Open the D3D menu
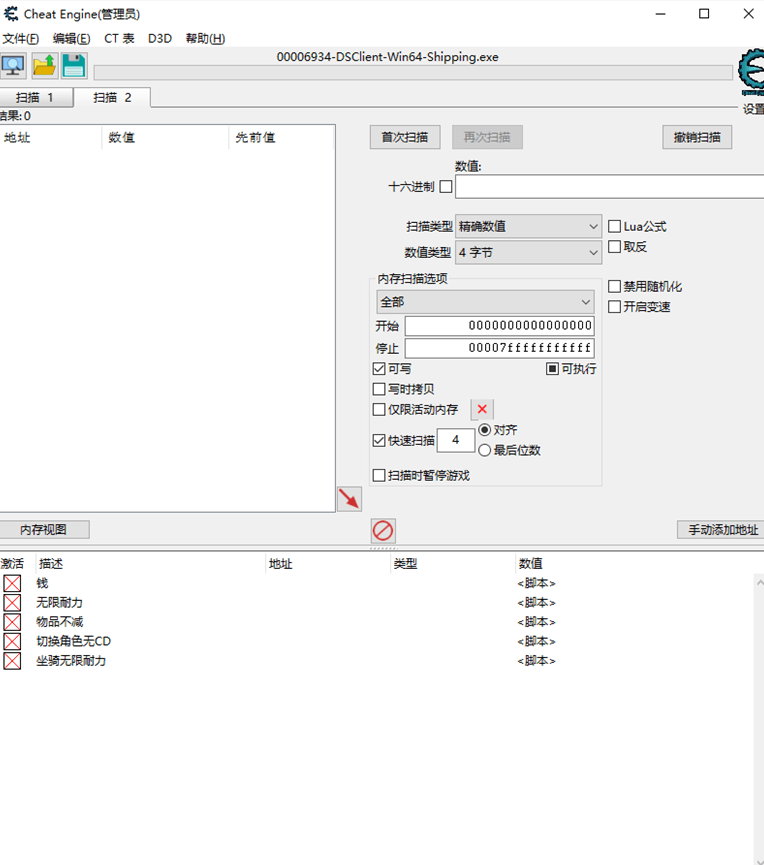 [x=160, y=39]
